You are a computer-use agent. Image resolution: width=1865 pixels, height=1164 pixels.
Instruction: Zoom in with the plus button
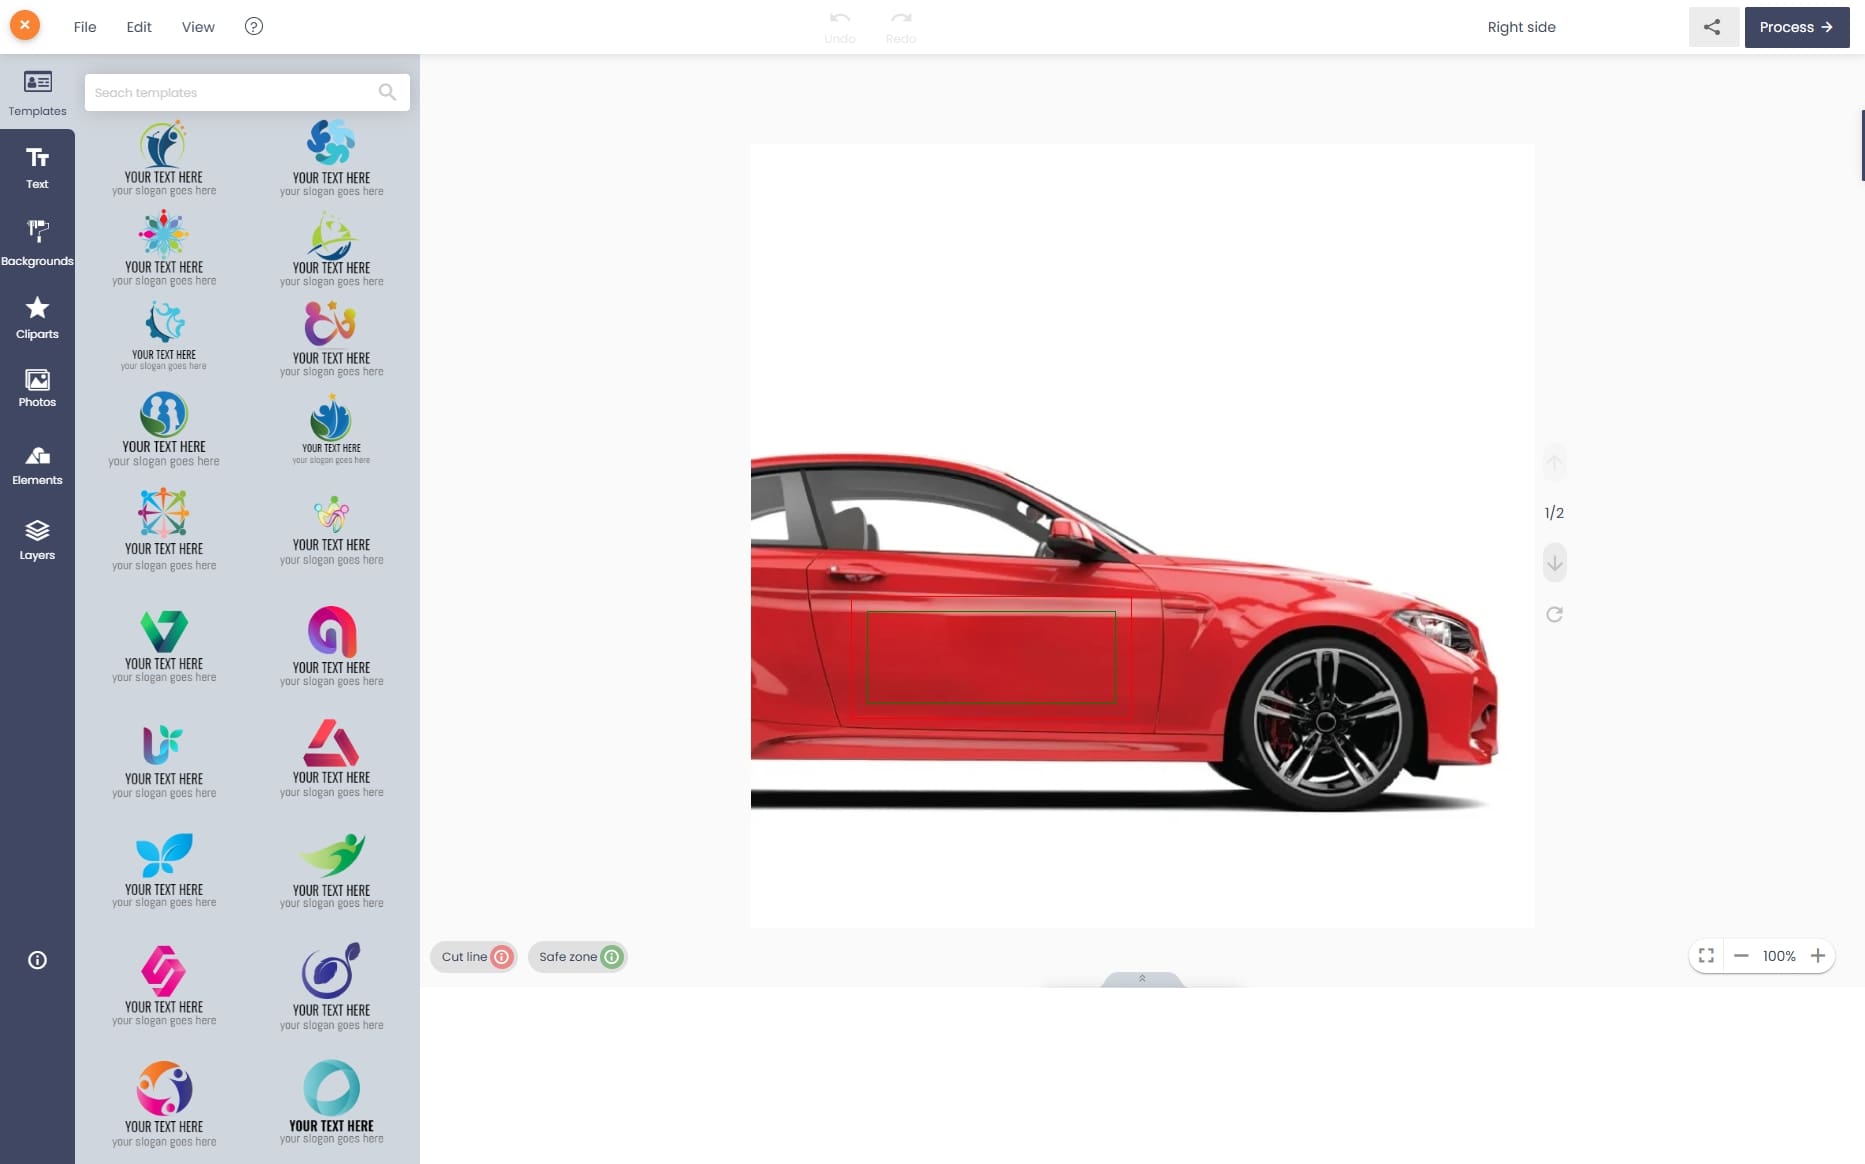tap(1818, 956)
